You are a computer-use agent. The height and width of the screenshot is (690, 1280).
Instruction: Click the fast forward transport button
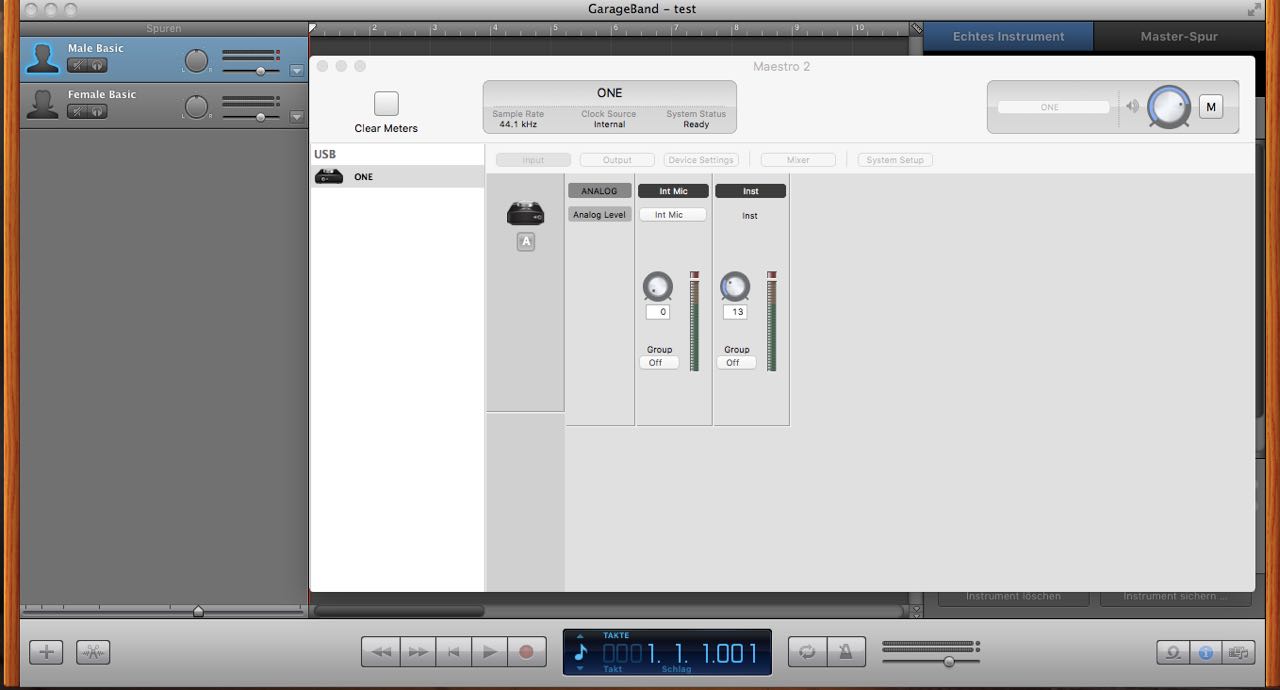coord(418,652)
